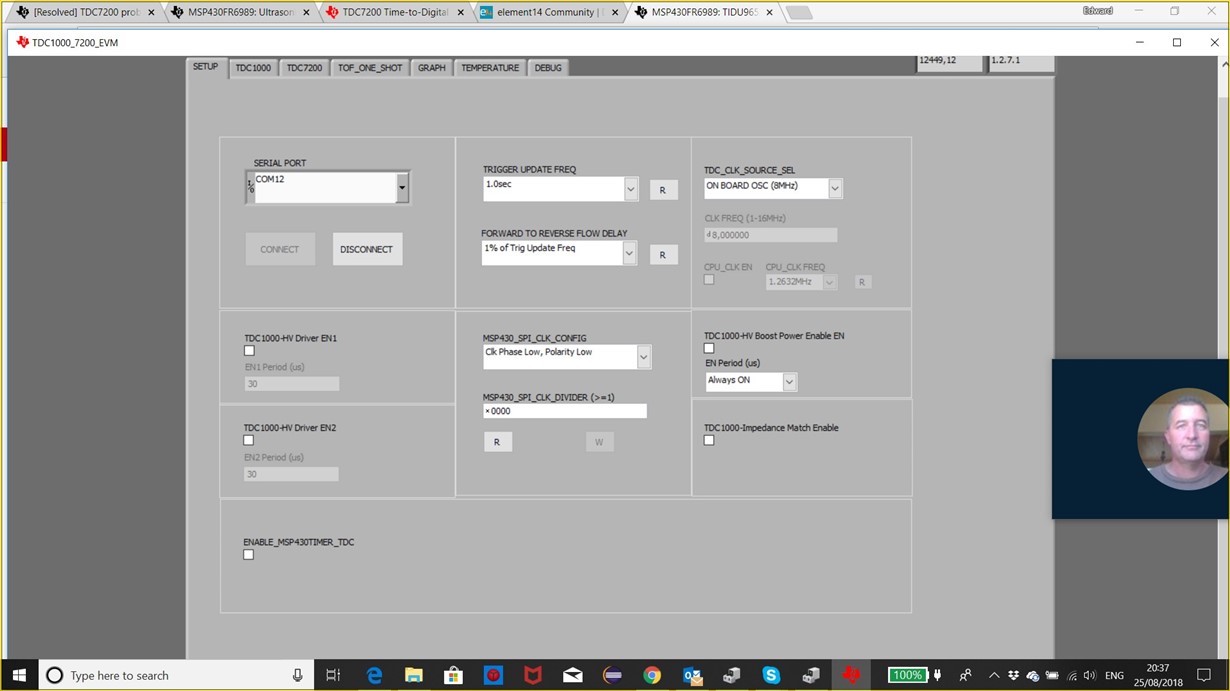The image size is (1230, 691).
Task: Open Microsoft Store from taskbar
Action: [x=453, y=675]
